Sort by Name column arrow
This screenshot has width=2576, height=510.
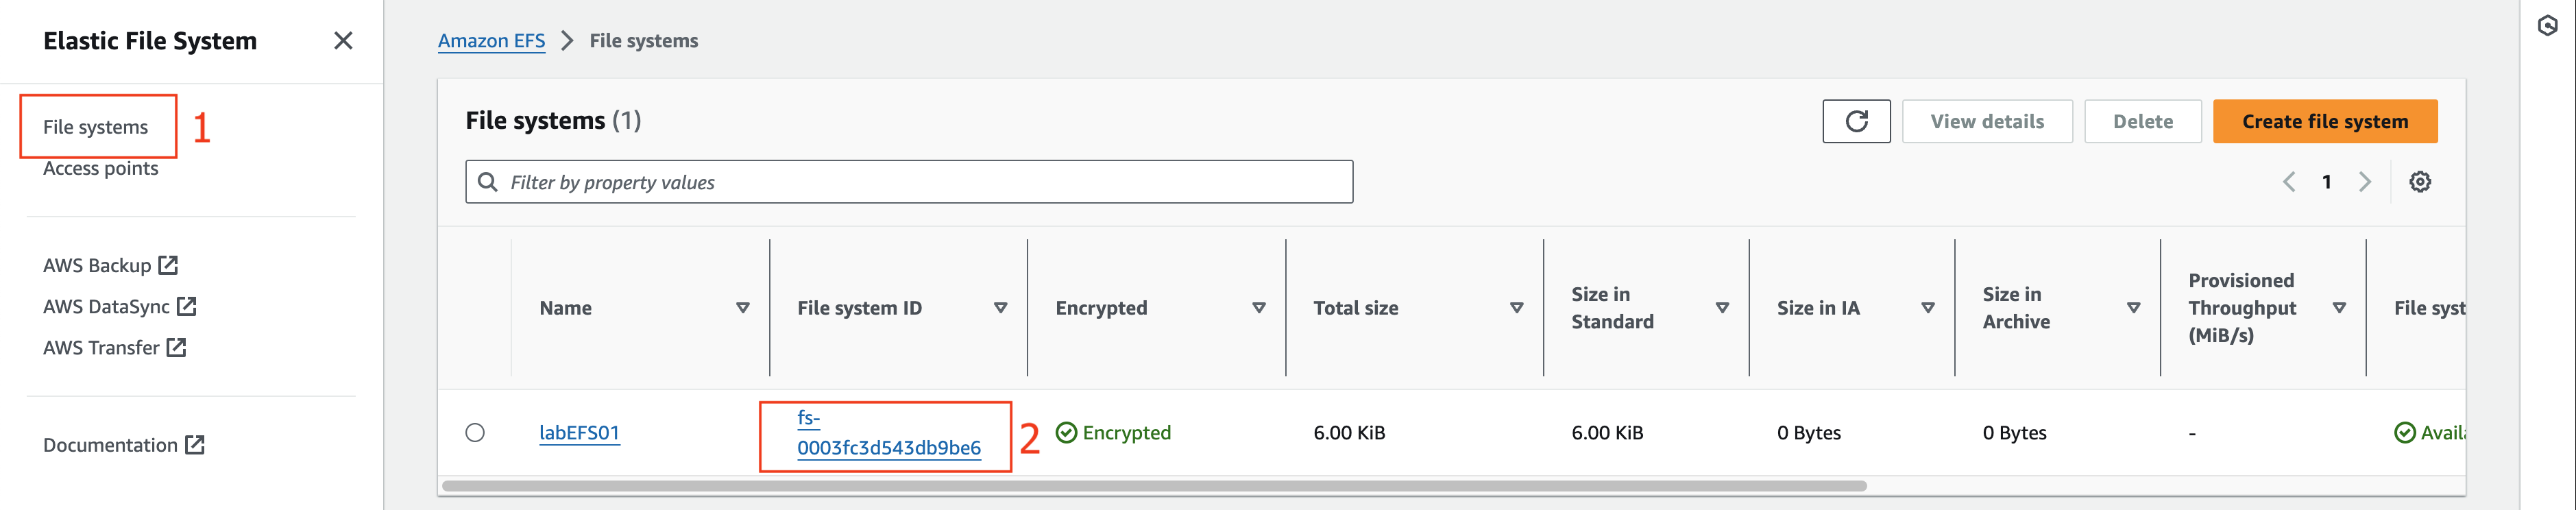tap(742, 308)
